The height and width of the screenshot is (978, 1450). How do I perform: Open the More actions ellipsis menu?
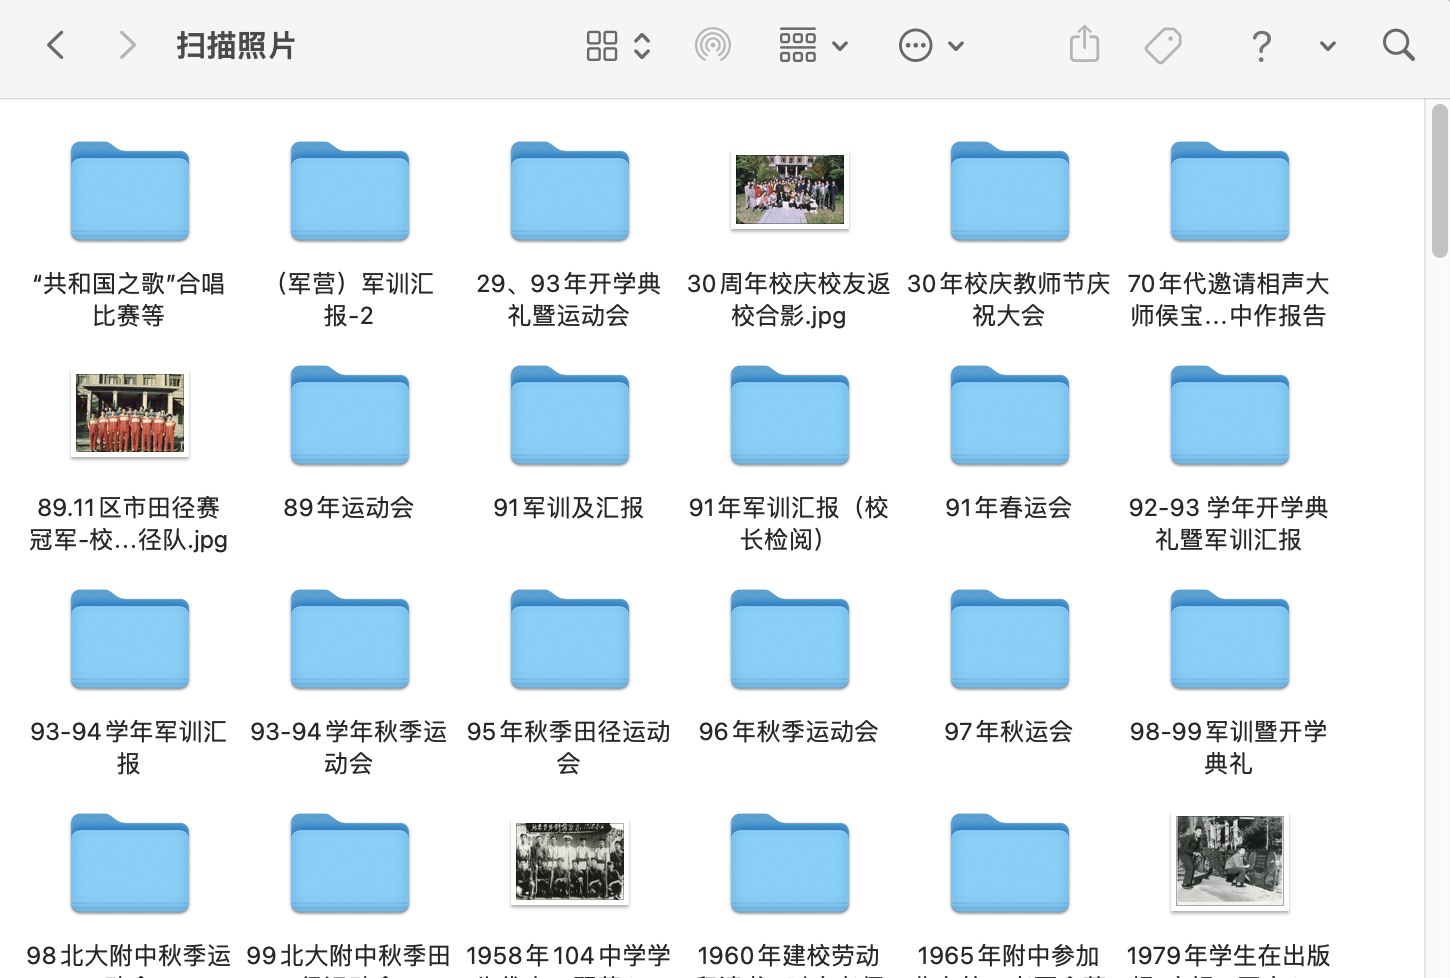pos(930,45)
